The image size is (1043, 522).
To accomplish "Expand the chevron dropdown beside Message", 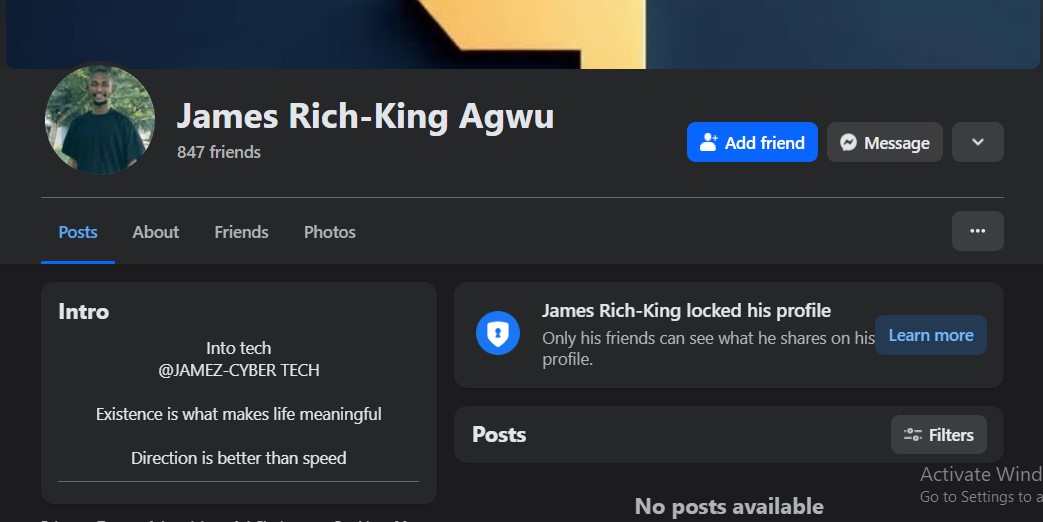I will 977,142.
